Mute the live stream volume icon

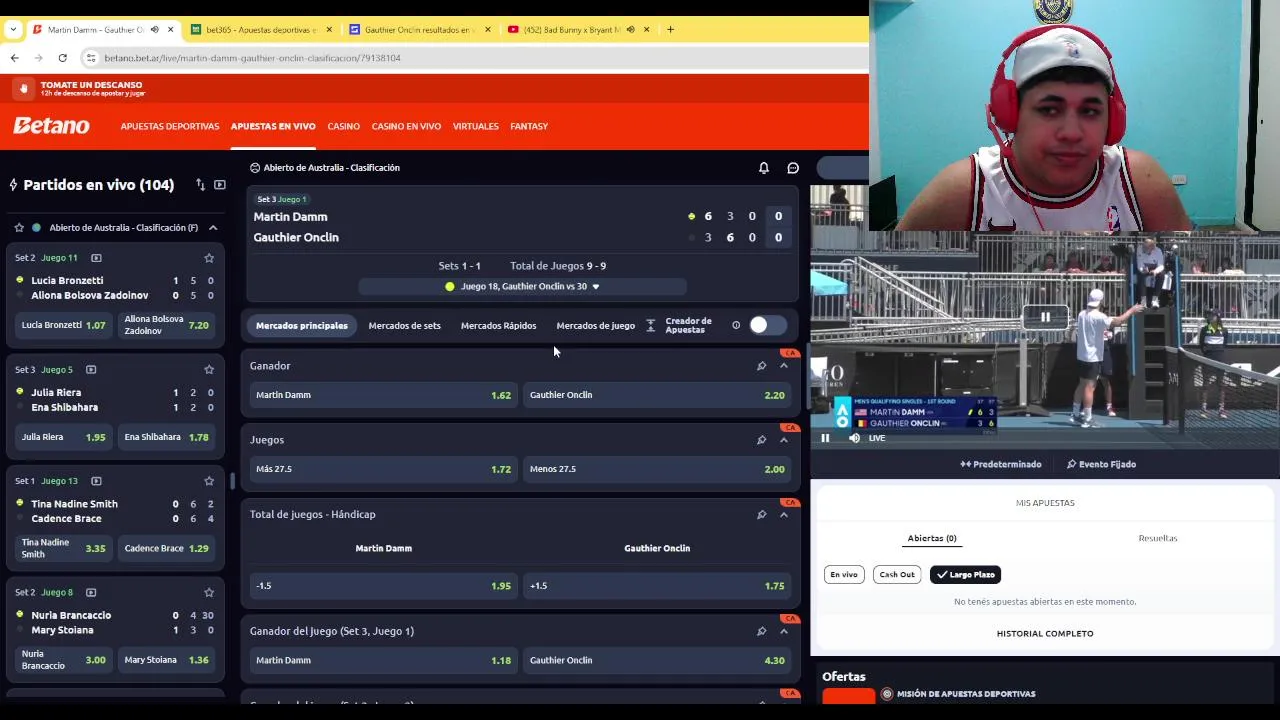click(x=854, y=438)
